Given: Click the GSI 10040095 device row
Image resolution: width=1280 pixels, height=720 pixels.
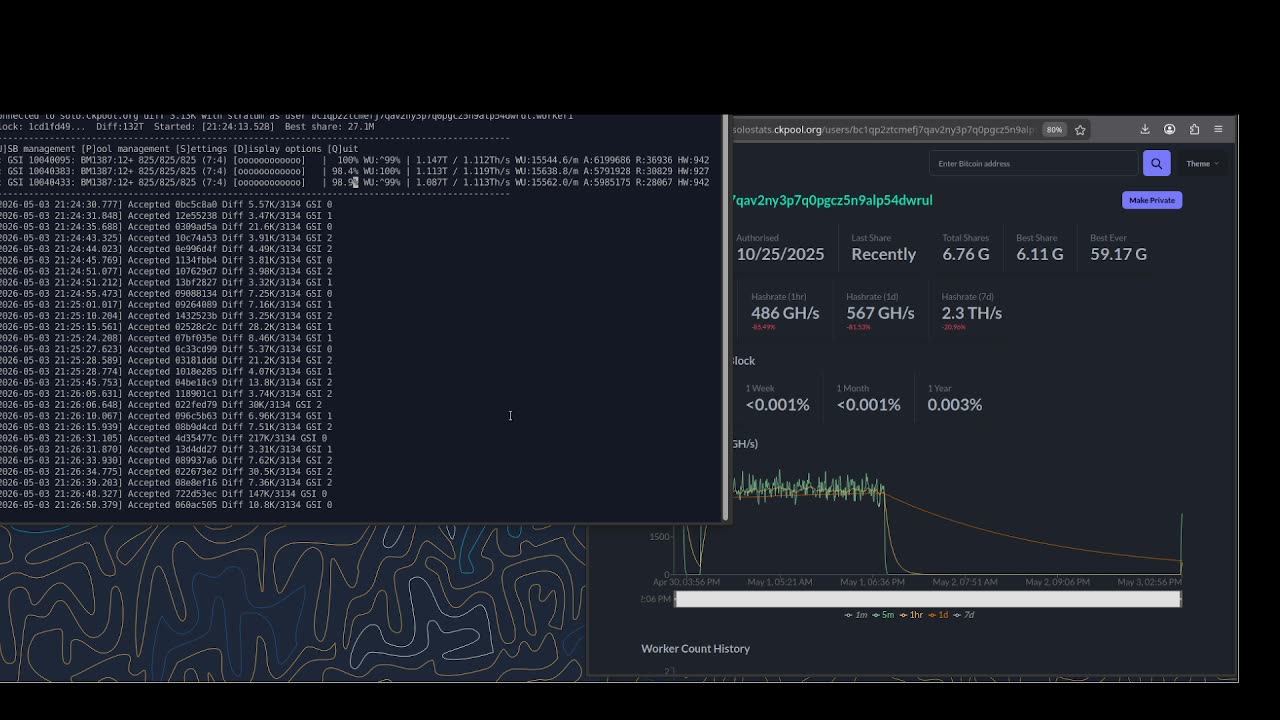Looking at the screenshot, I should click(355, 160).
